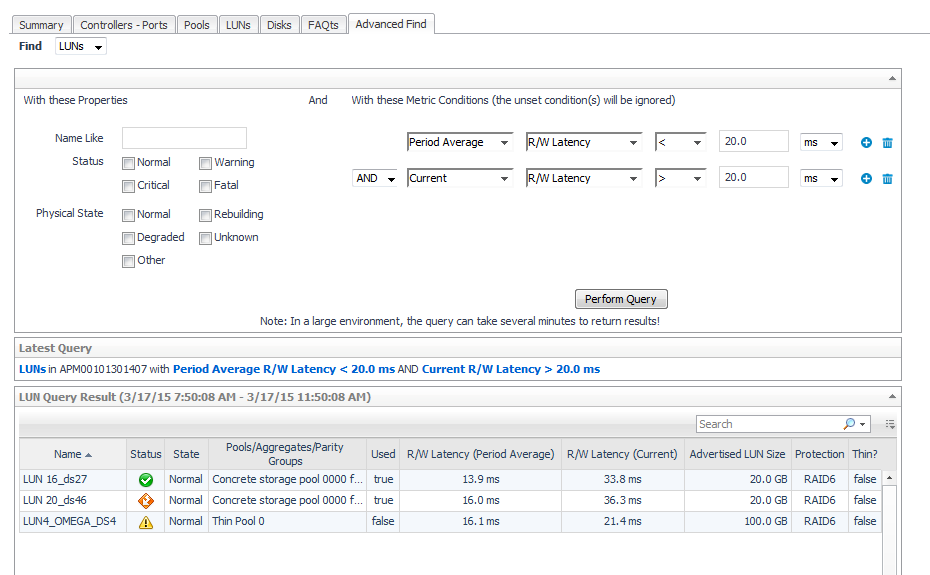The height and width of the screenshot is (575, 930).
Task: Select the Advanced Find tab
Action: 391,24
